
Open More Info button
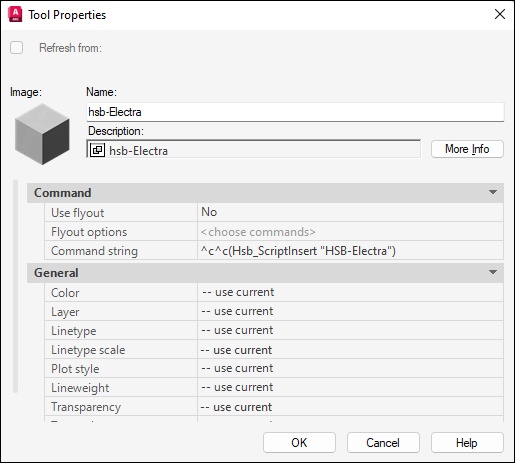click(x=467, y=149)
